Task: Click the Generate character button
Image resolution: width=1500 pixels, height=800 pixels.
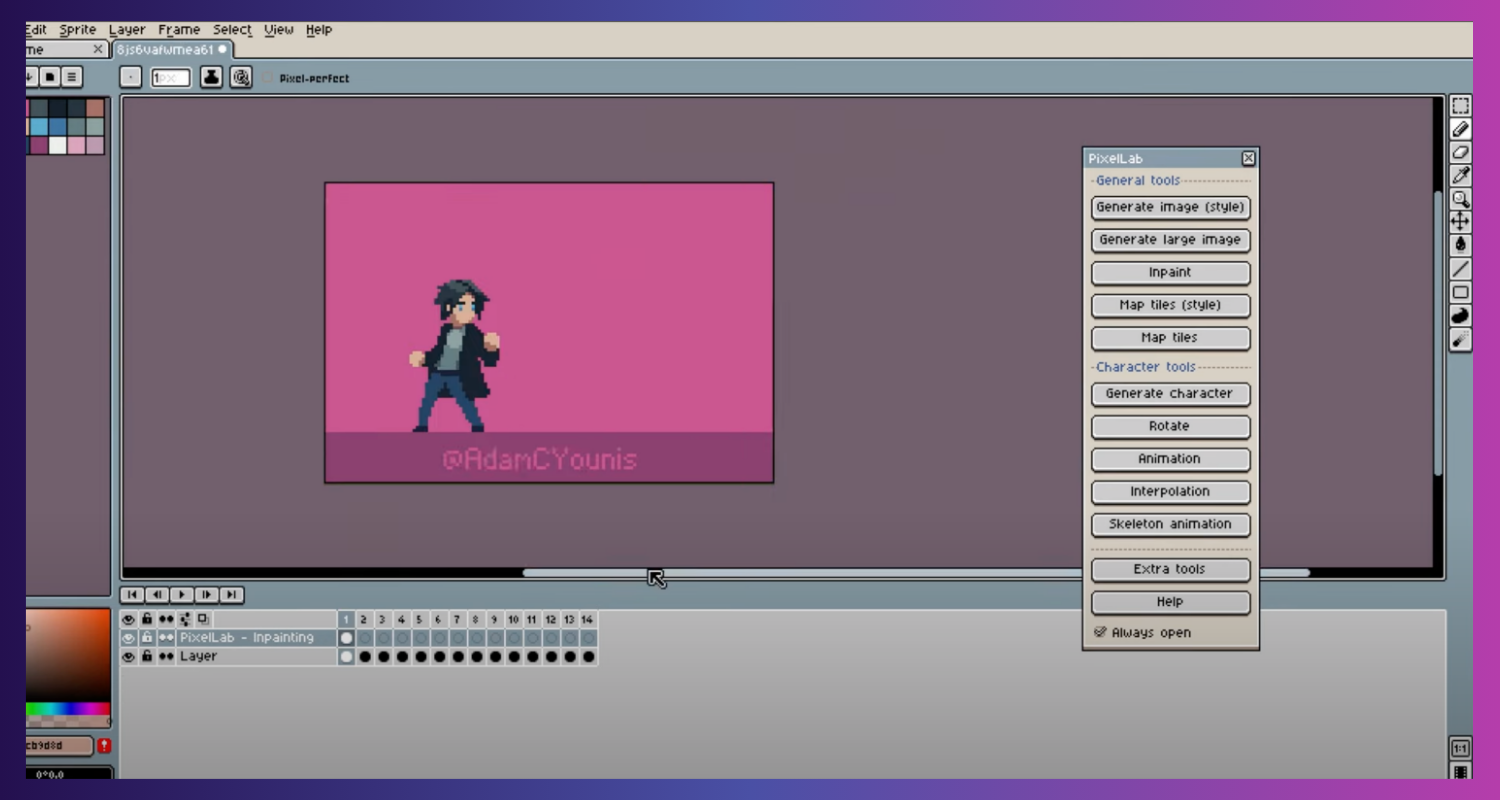Action: click(x=1169, y=394)
